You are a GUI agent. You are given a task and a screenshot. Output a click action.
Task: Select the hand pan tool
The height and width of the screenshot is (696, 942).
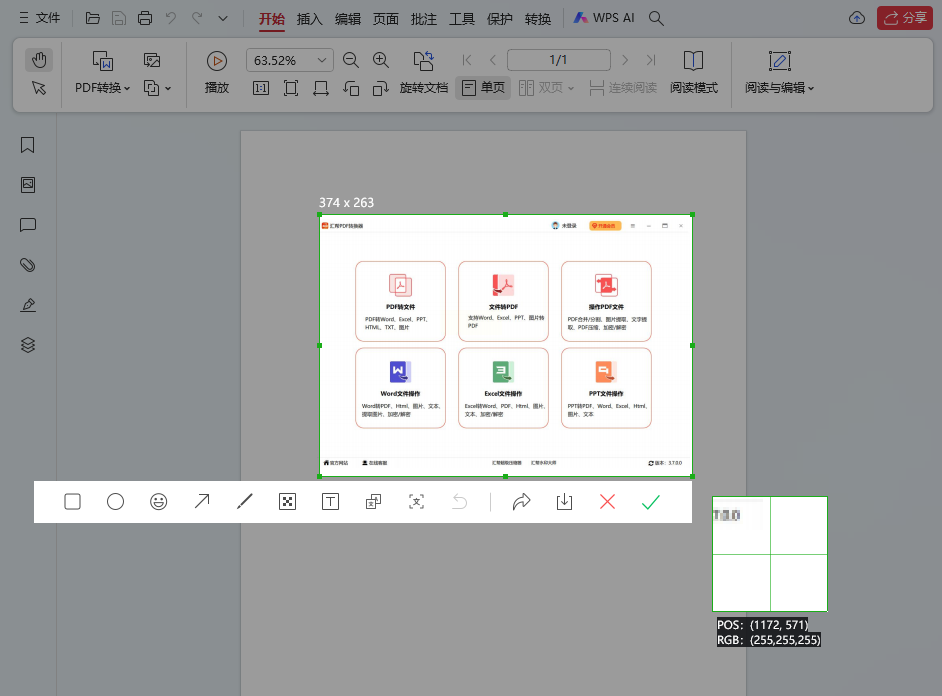39,60
